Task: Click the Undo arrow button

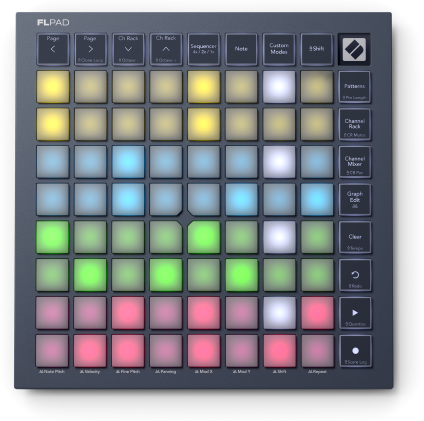Action: (355, 275)
